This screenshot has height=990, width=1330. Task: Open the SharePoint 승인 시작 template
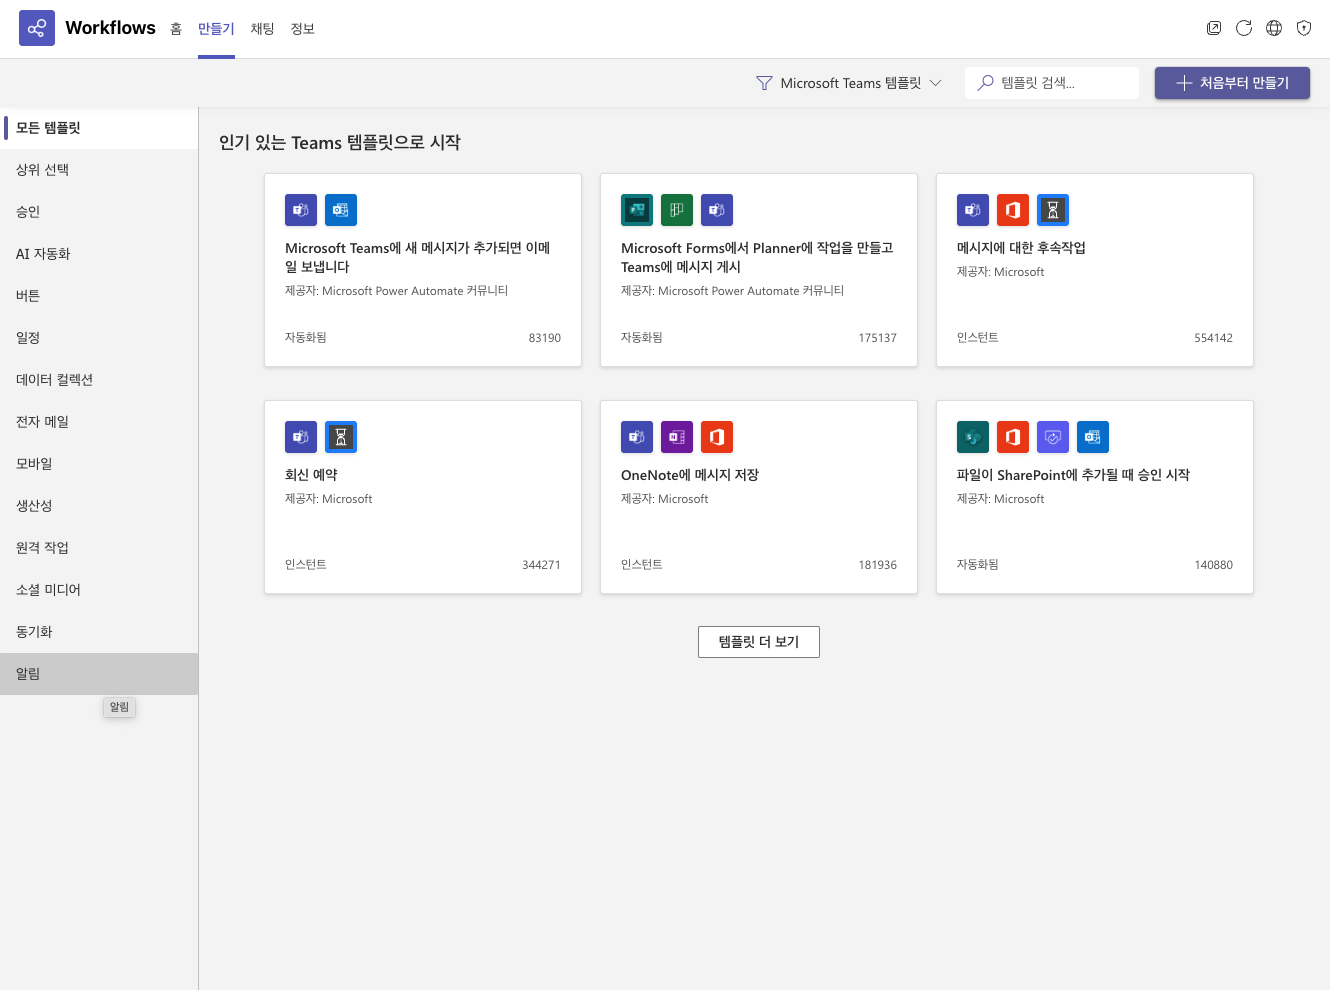pos(1095,497)
